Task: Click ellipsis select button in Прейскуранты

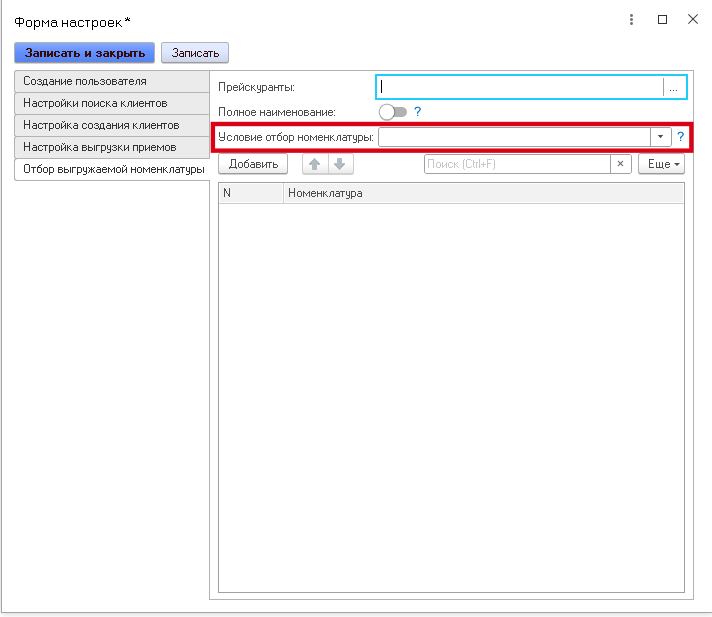Action: tap(674, 88)
